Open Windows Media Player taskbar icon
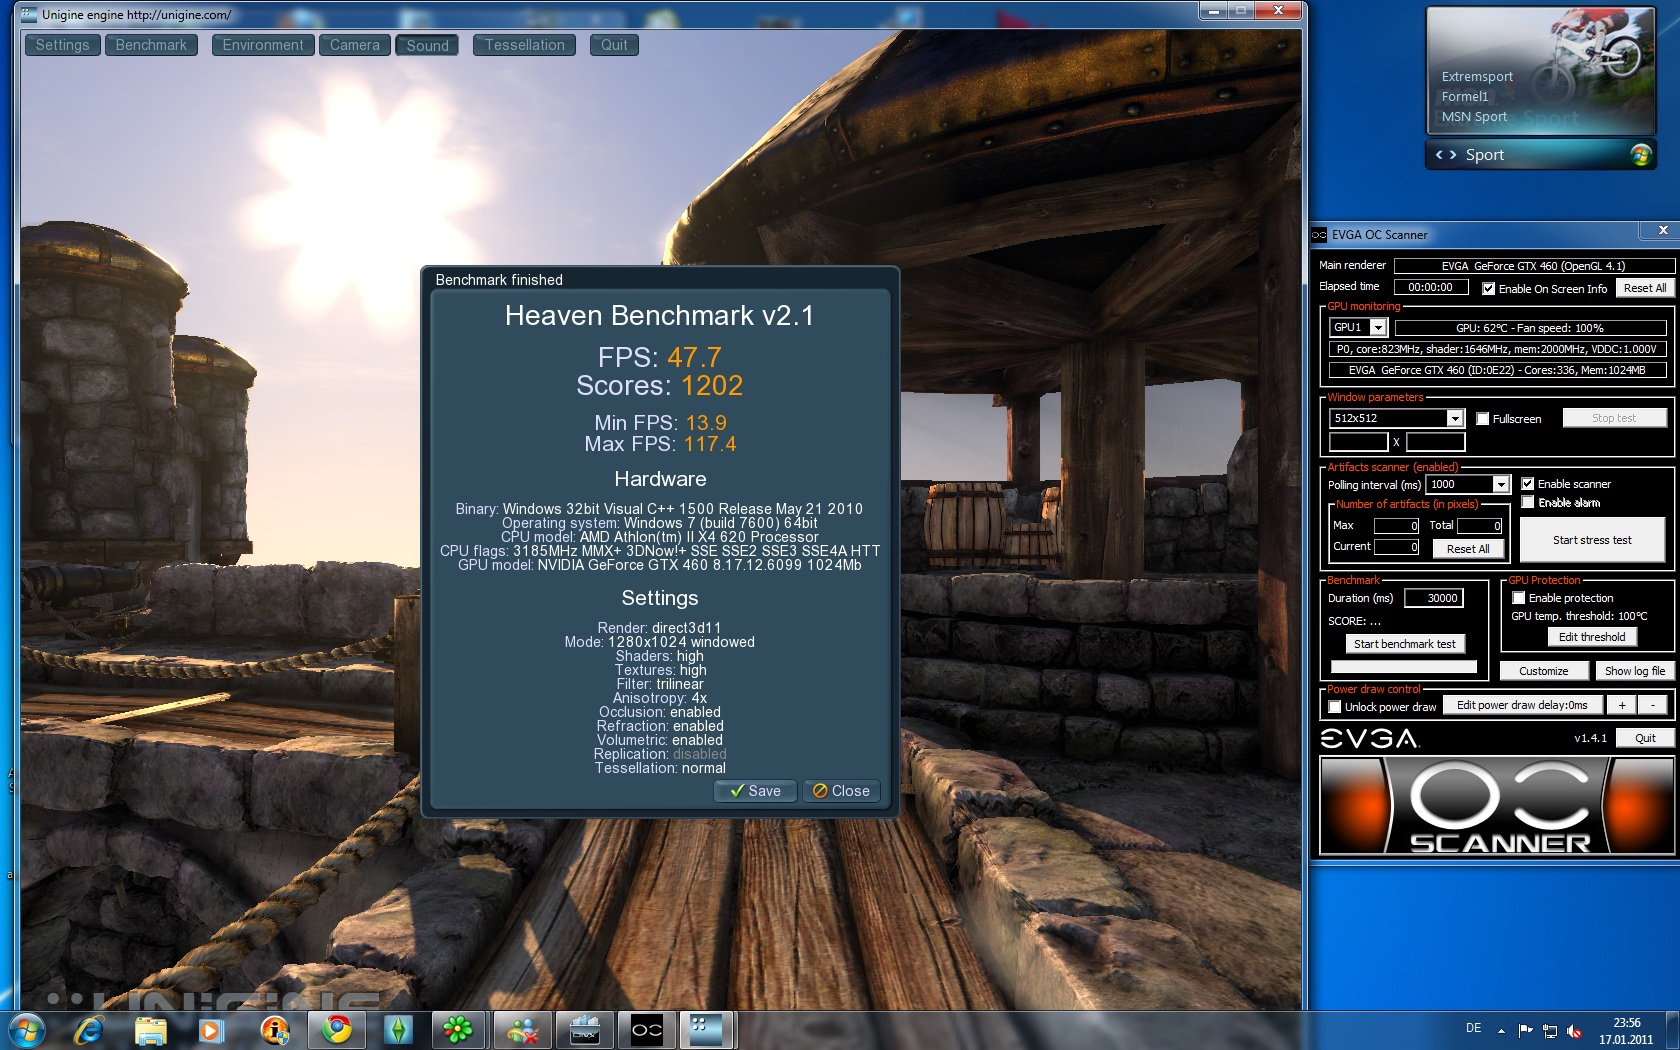The image size is (1680, 1050). point(211,1029)
